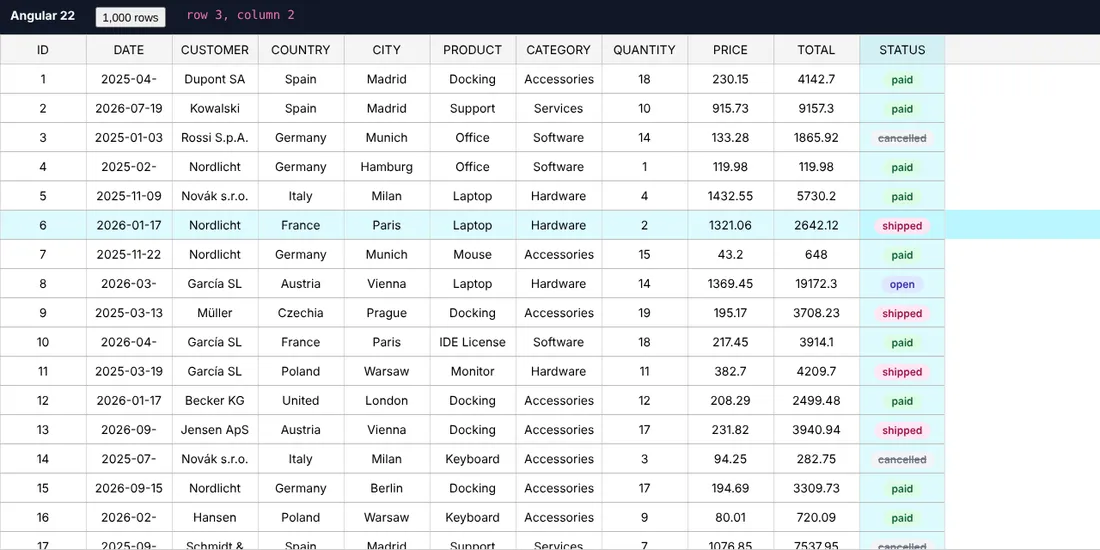Select the COUNTRY column header
Image resolution: width=1100 pixels, height=550 pixels.
[301, 50]
